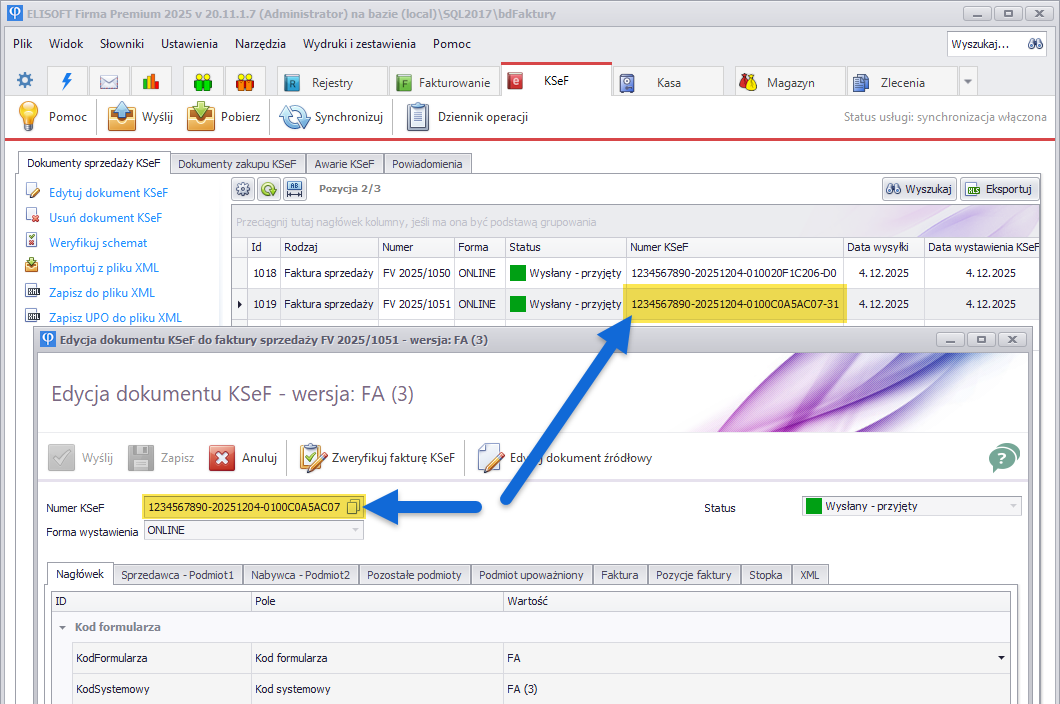Open Dziennik operacji log
1060x704 pixels.
click(x=418, y=117)
